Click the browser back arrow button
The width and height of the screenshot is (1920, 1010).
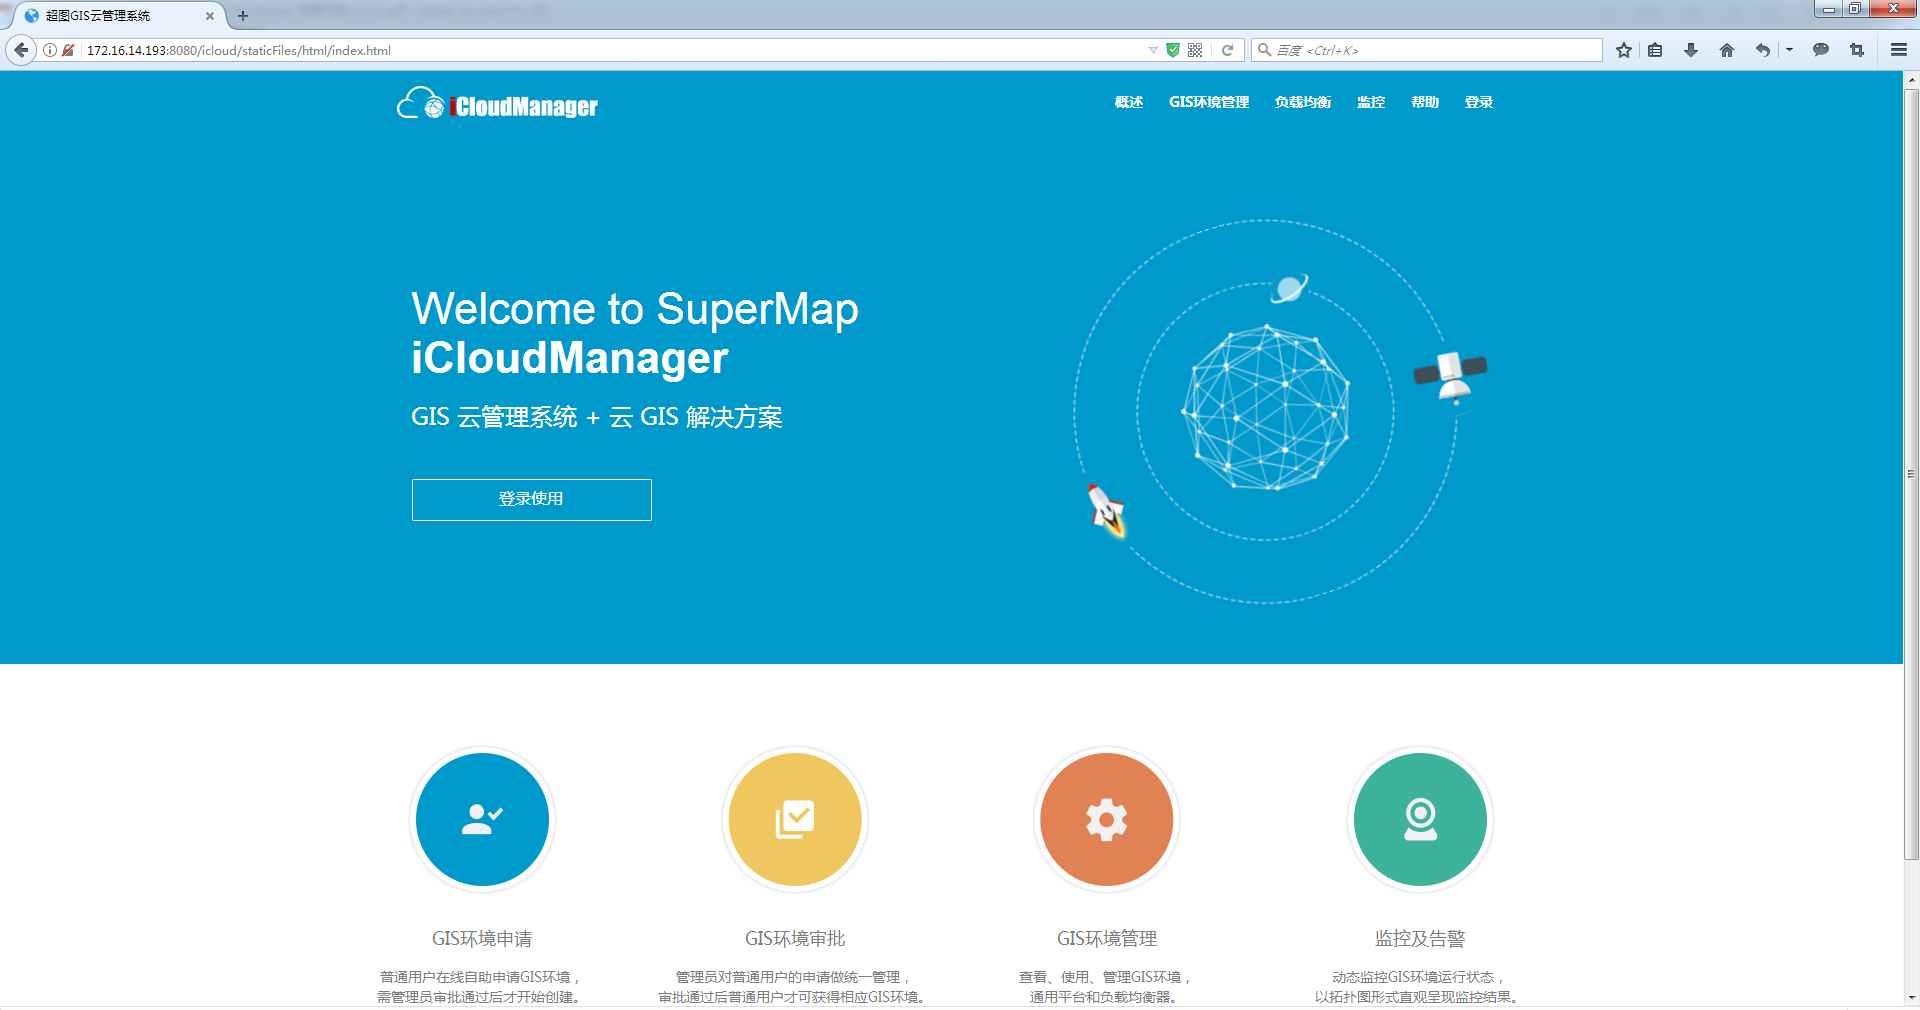[21, 50]
